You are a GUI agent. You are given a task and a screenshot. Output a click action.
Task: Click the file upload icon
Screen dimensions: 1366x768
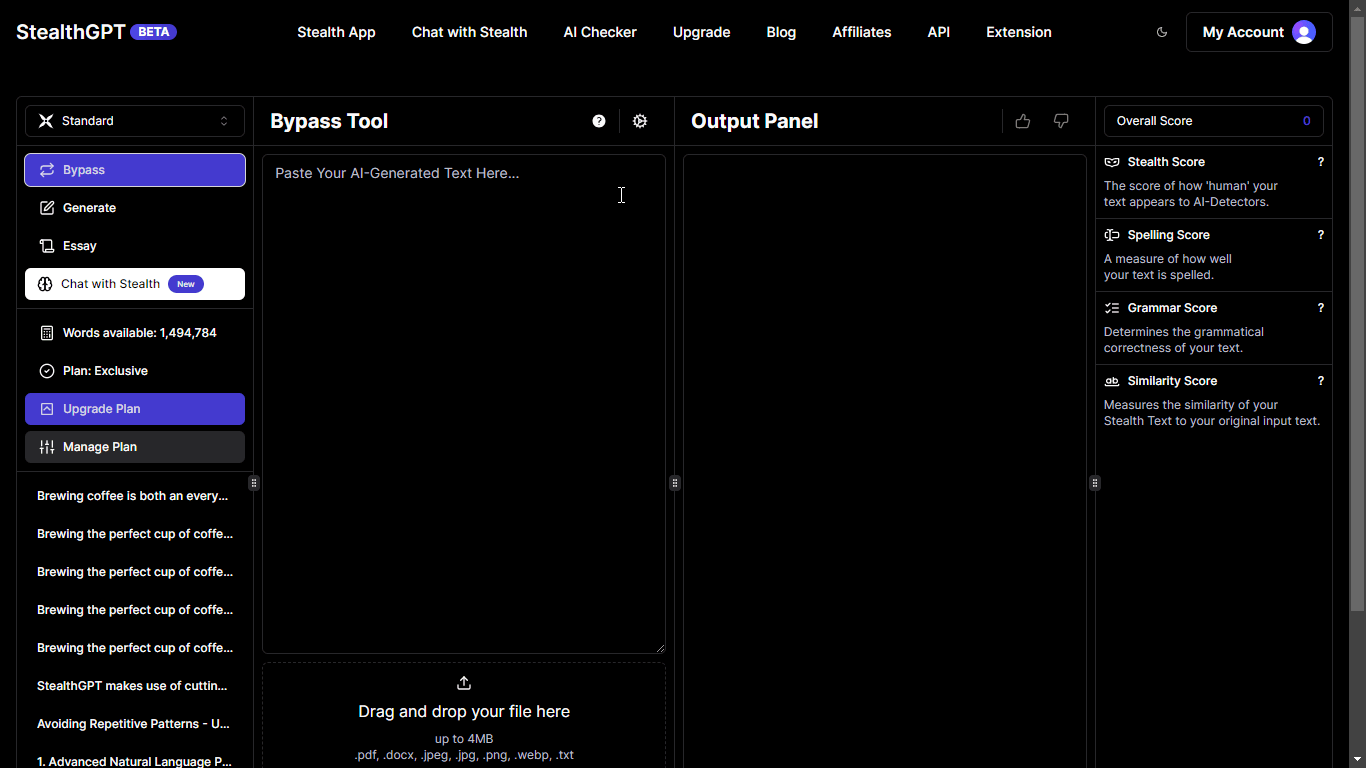[x=464, y=683]
